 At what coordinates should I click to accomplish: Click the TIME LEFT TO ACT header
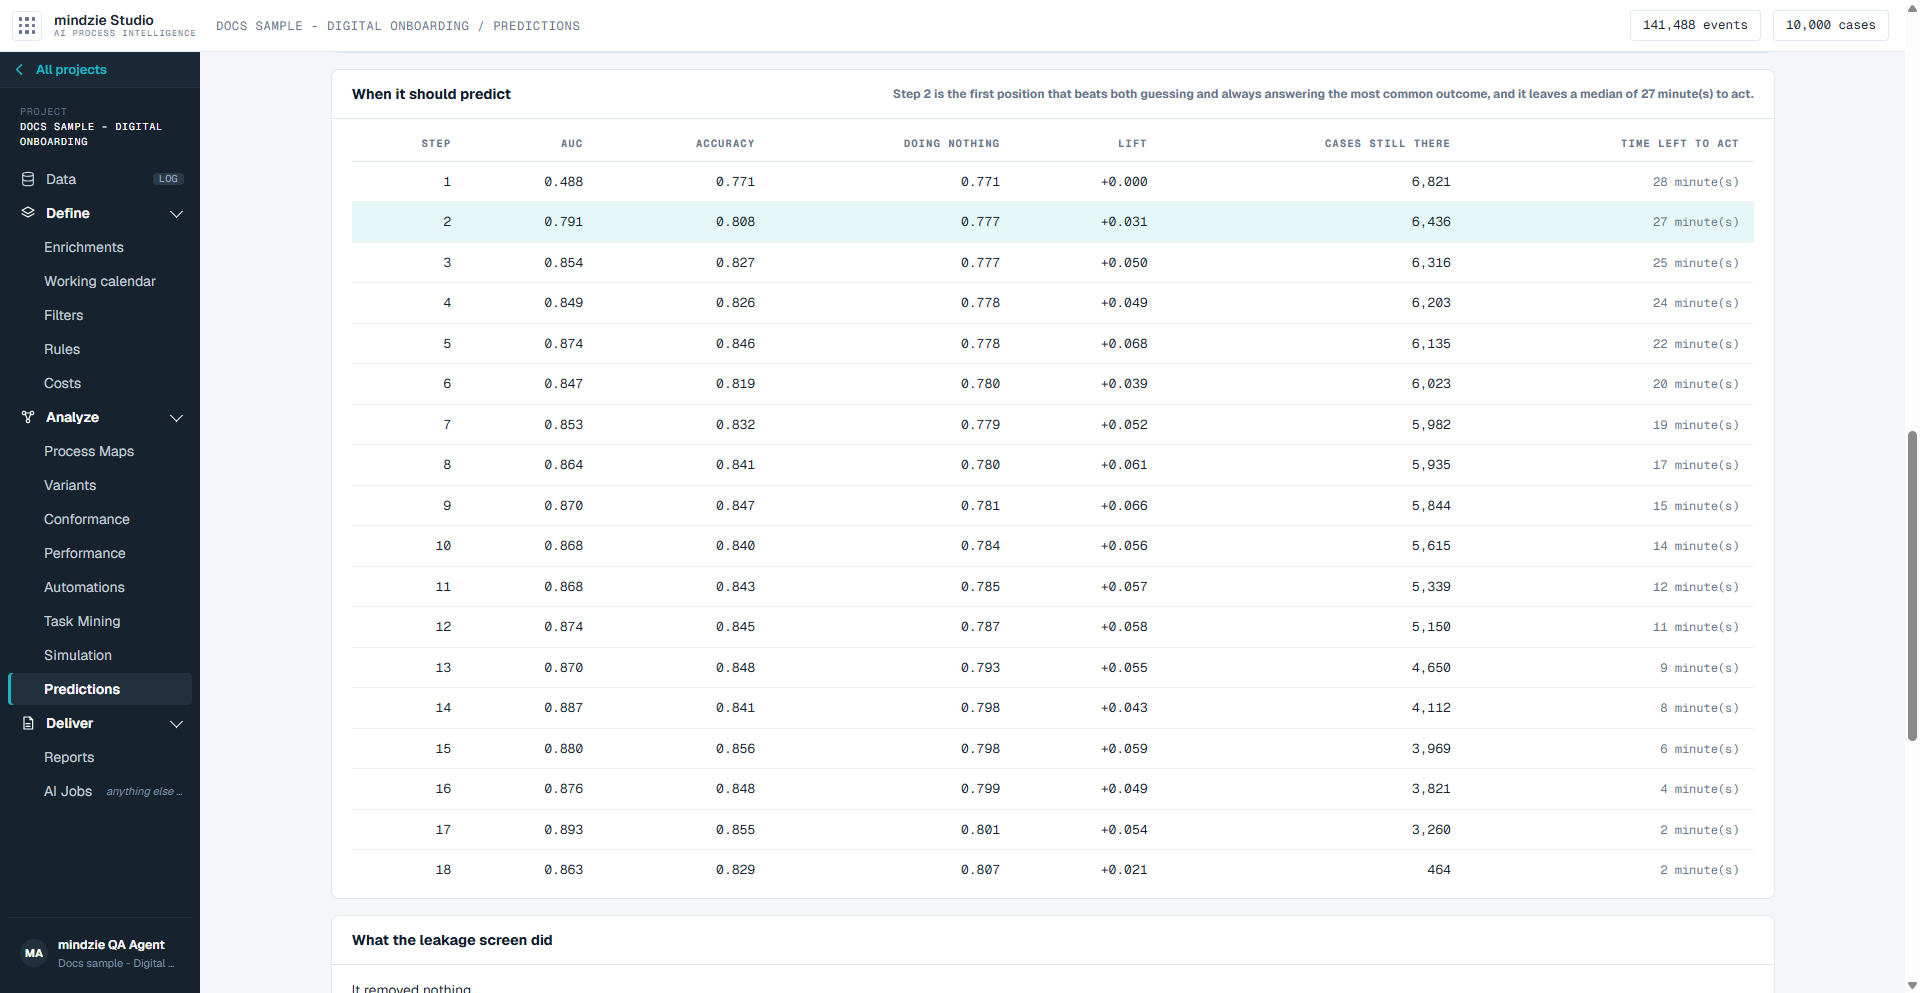pyautogui.click(x=1680, y=144)
